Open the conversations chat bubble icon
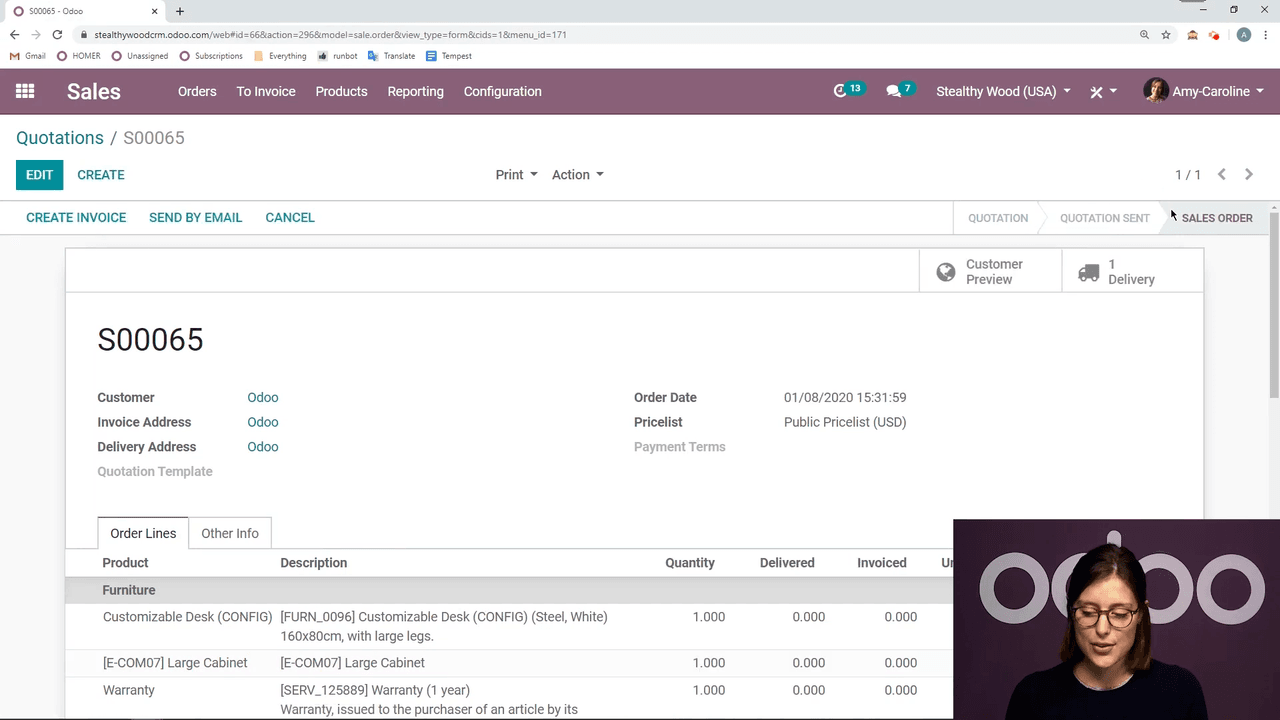 (x=898, y=91)
